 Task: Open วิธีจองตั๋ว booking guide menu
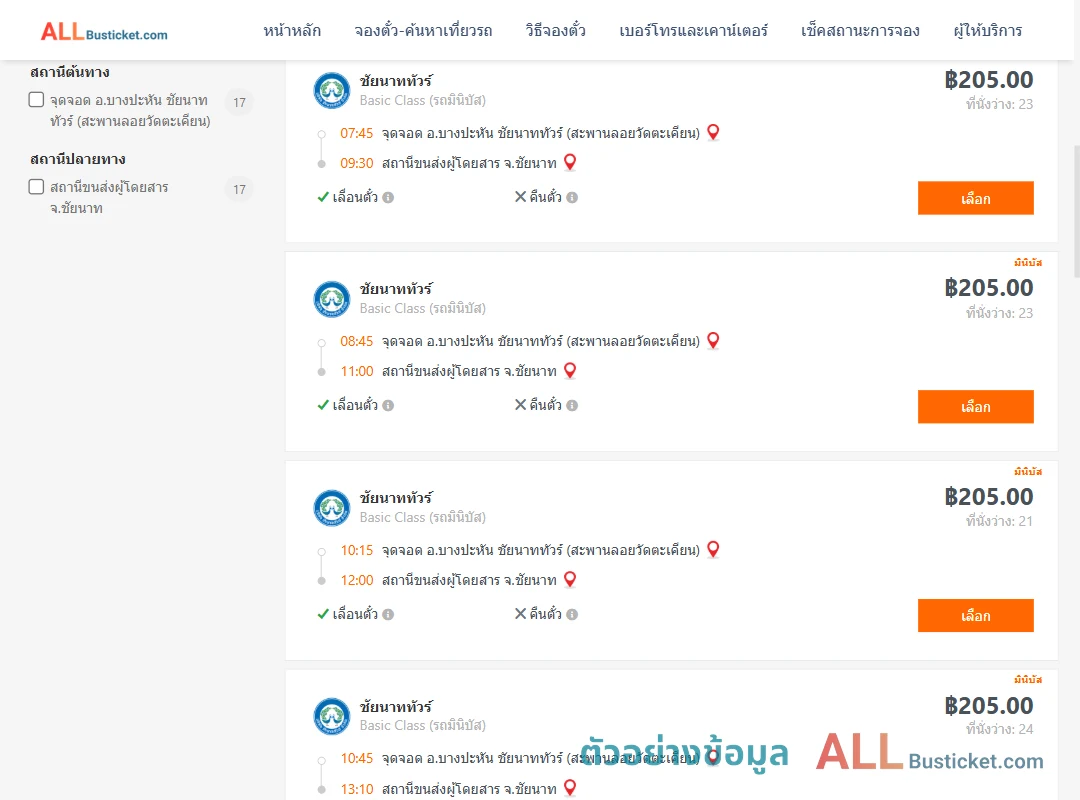(x=555, y=31)
